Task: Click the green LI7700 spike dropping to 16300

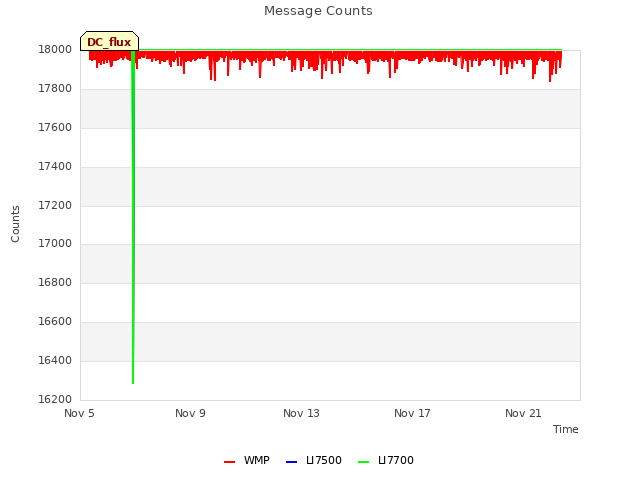Action: pyautogui.click(x=133, y=216)
